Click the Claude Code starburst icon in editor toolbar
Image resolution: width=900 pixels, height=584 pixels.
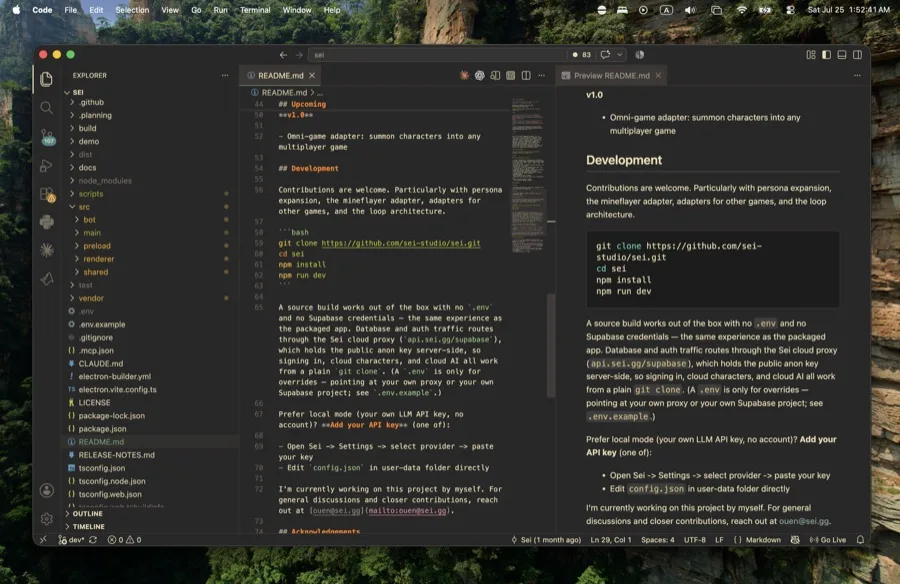point(464,75)
